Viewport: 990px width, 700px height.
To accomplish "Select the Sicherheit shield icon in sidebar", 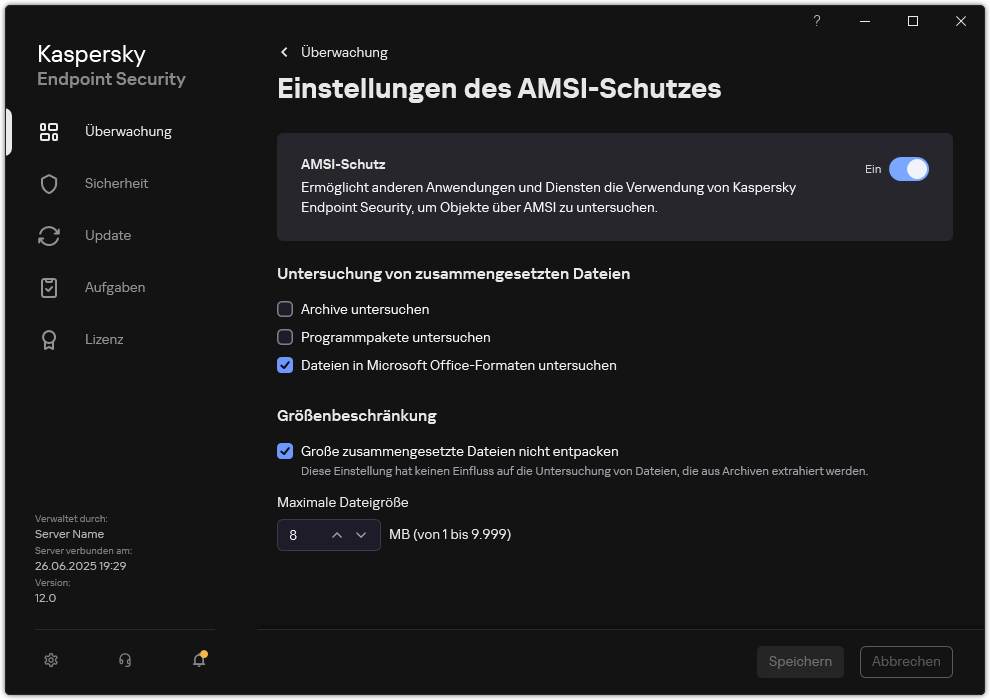I will coord(49,183).
